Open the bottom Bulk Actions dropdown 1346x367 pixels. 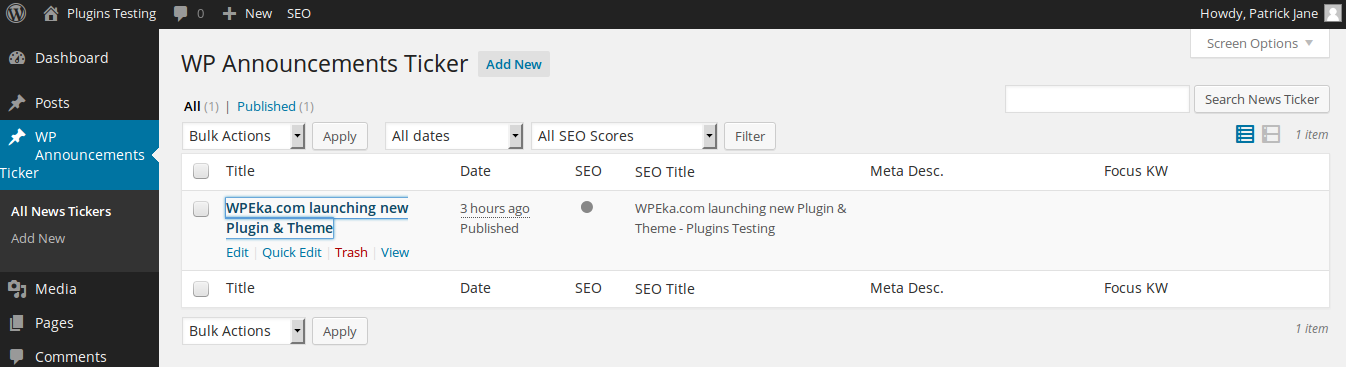pyautogui.click(x=244, y=331)
